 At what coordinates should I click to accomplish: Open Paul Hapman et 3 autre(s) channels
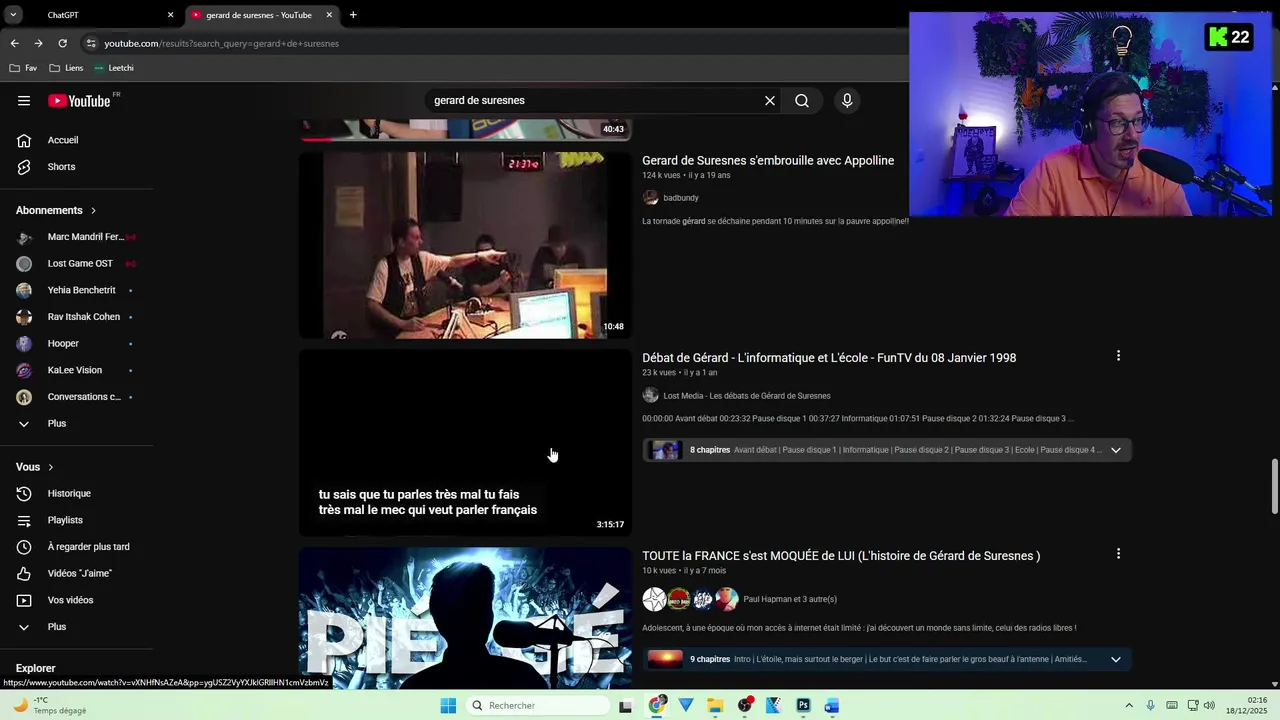(x=790, y=599)
